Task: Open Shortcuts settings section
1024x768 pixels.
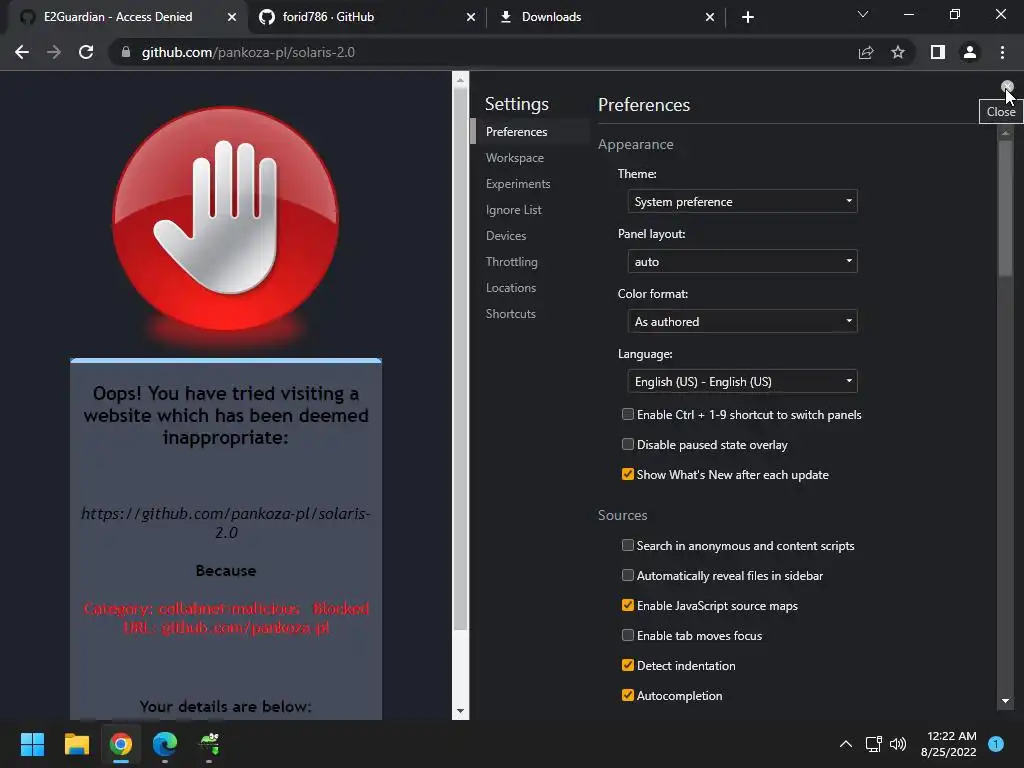Action: pos(511,314)
